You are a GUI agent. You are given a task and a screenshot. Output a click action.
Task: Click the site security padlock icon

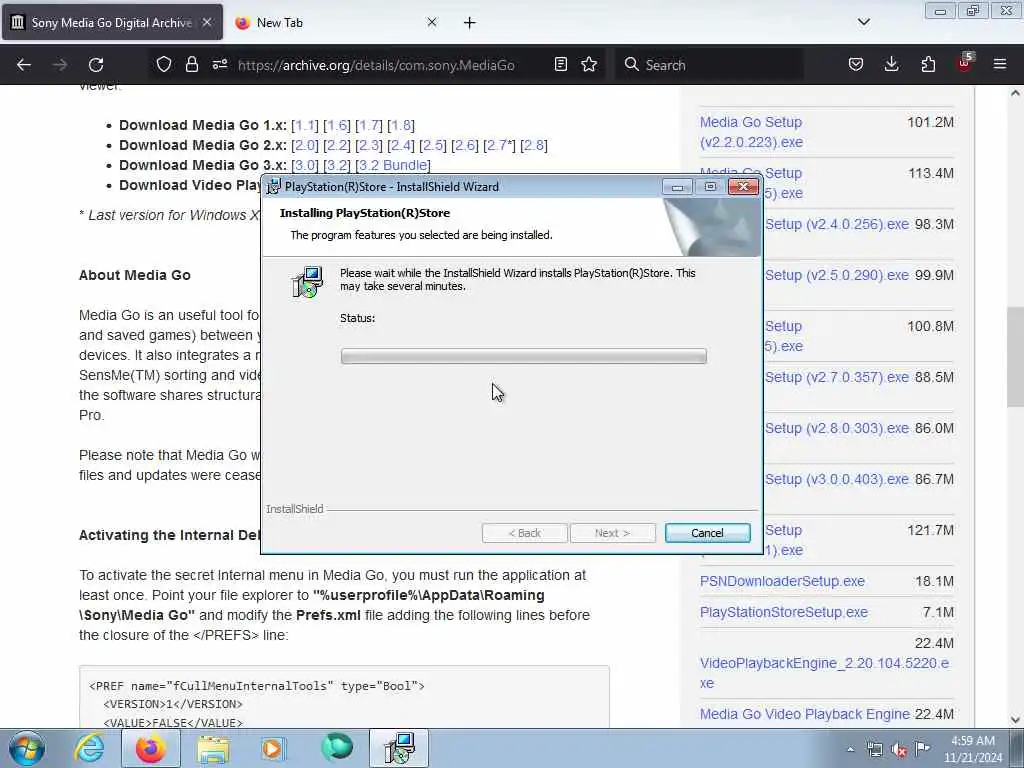tap(191, 64)
